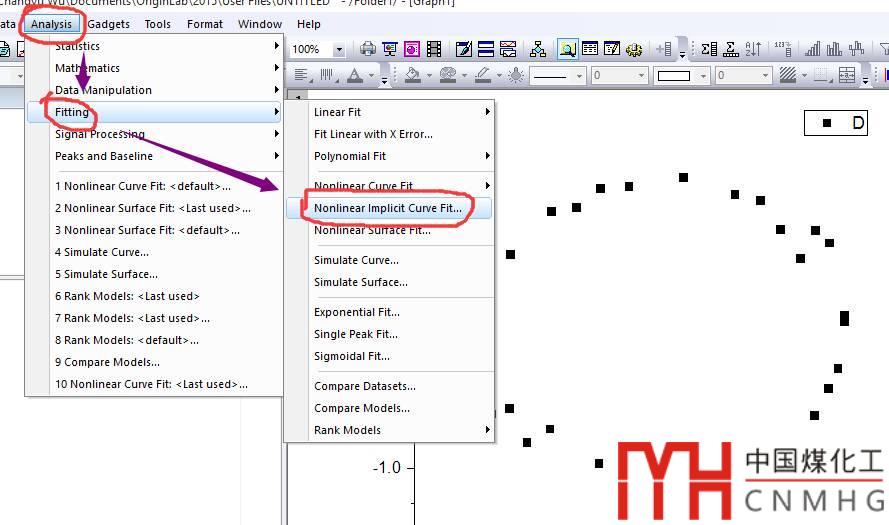Screen dimensions: 889x525
Task: Open the font color dropdown arrow
Action: [371, 75]
